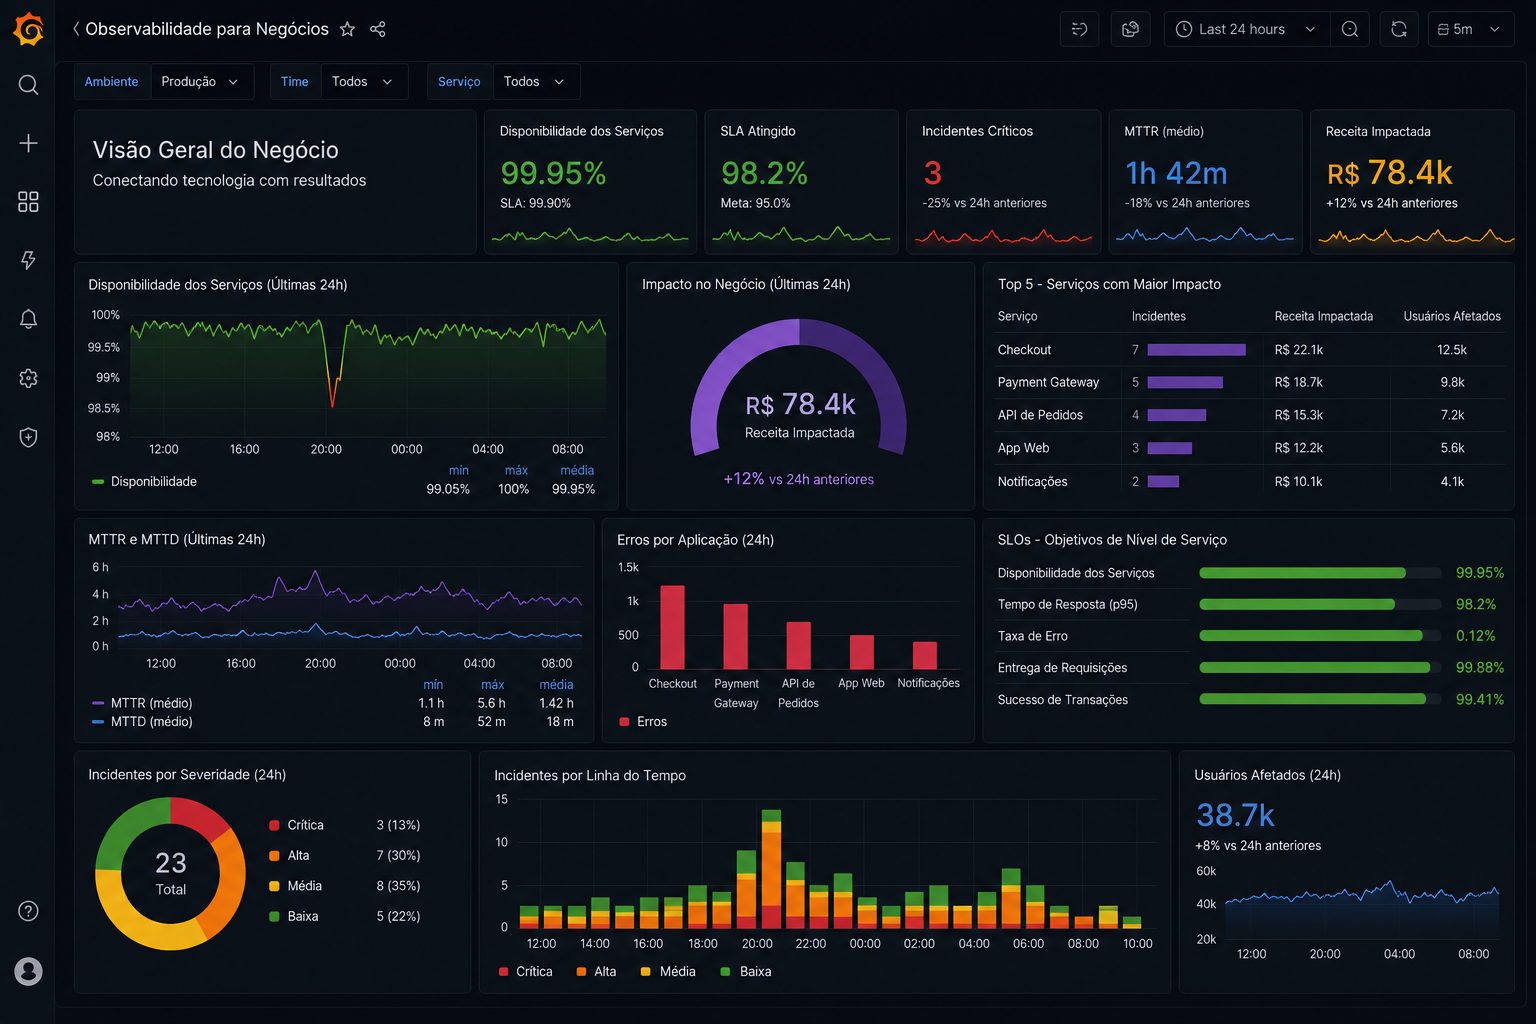
Task: Click the plus create icon in sidebar
Action: 29,143
